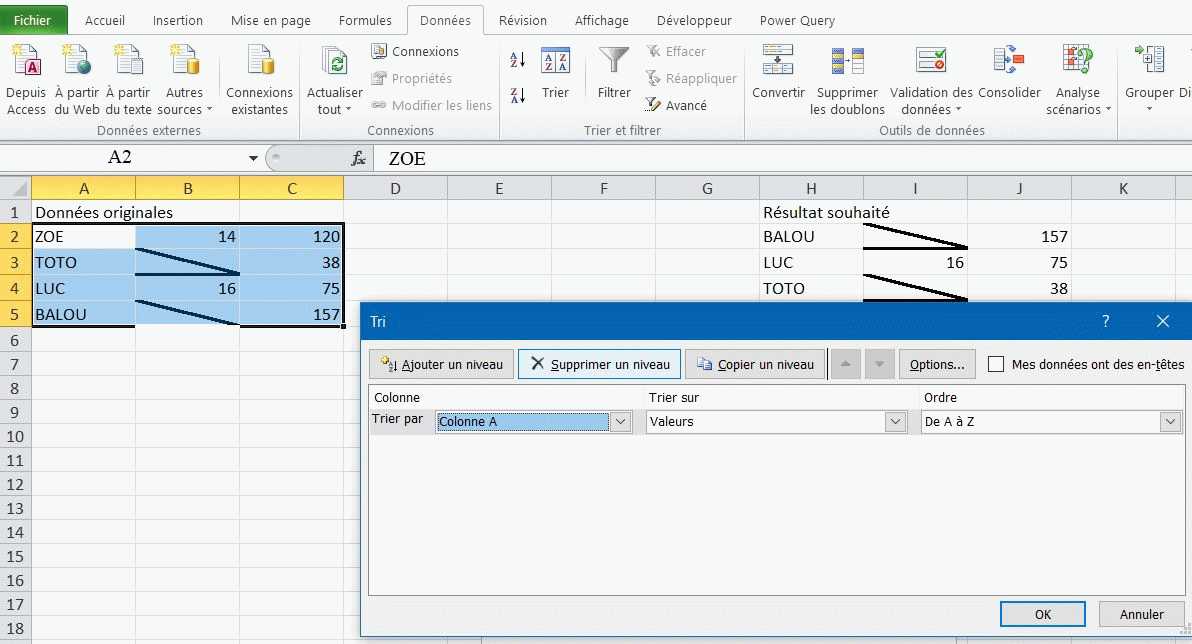Image resolution: width=1192 pixels, height=644 pixels.
Task: Click the formula bar containing ZOE
Action: click(783, 158)
